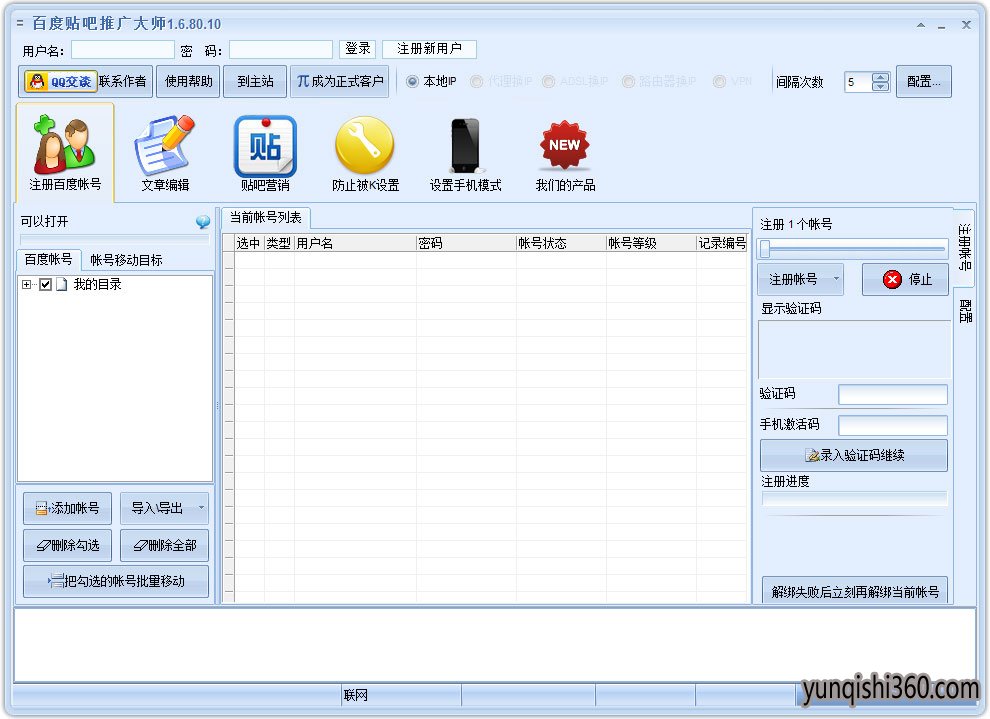990x719 pixels.
Task: Open the 文章编辑 article editor icon
Action: [165, 153]
